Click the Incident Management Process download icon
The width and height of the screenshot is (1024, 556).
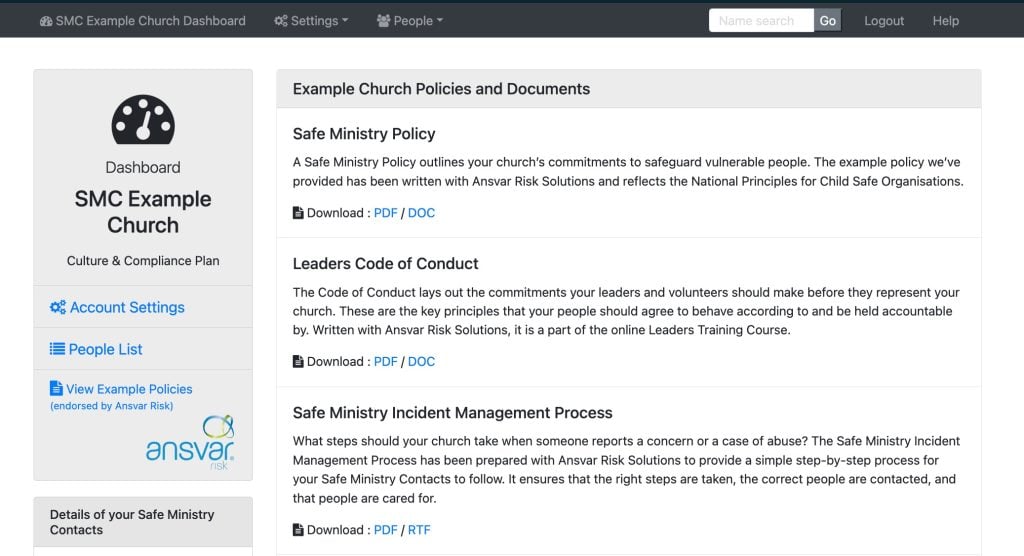point(298,530)
